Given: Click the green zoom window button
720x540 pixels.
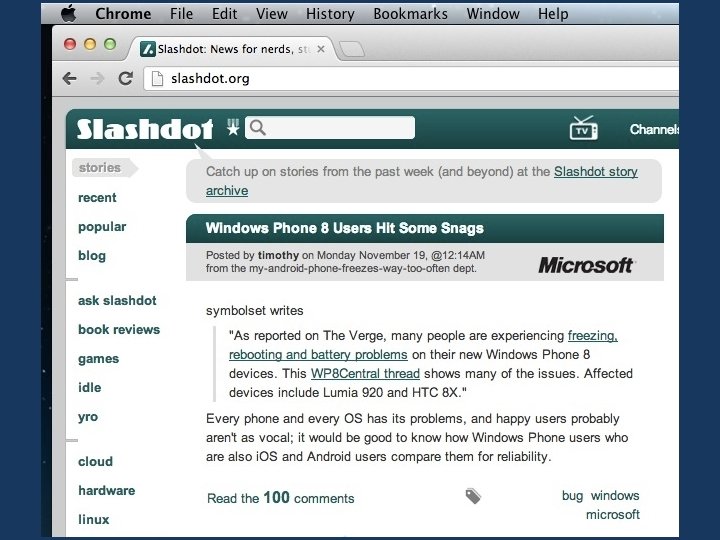Looking at the screenshot, I should click(110, 44).
